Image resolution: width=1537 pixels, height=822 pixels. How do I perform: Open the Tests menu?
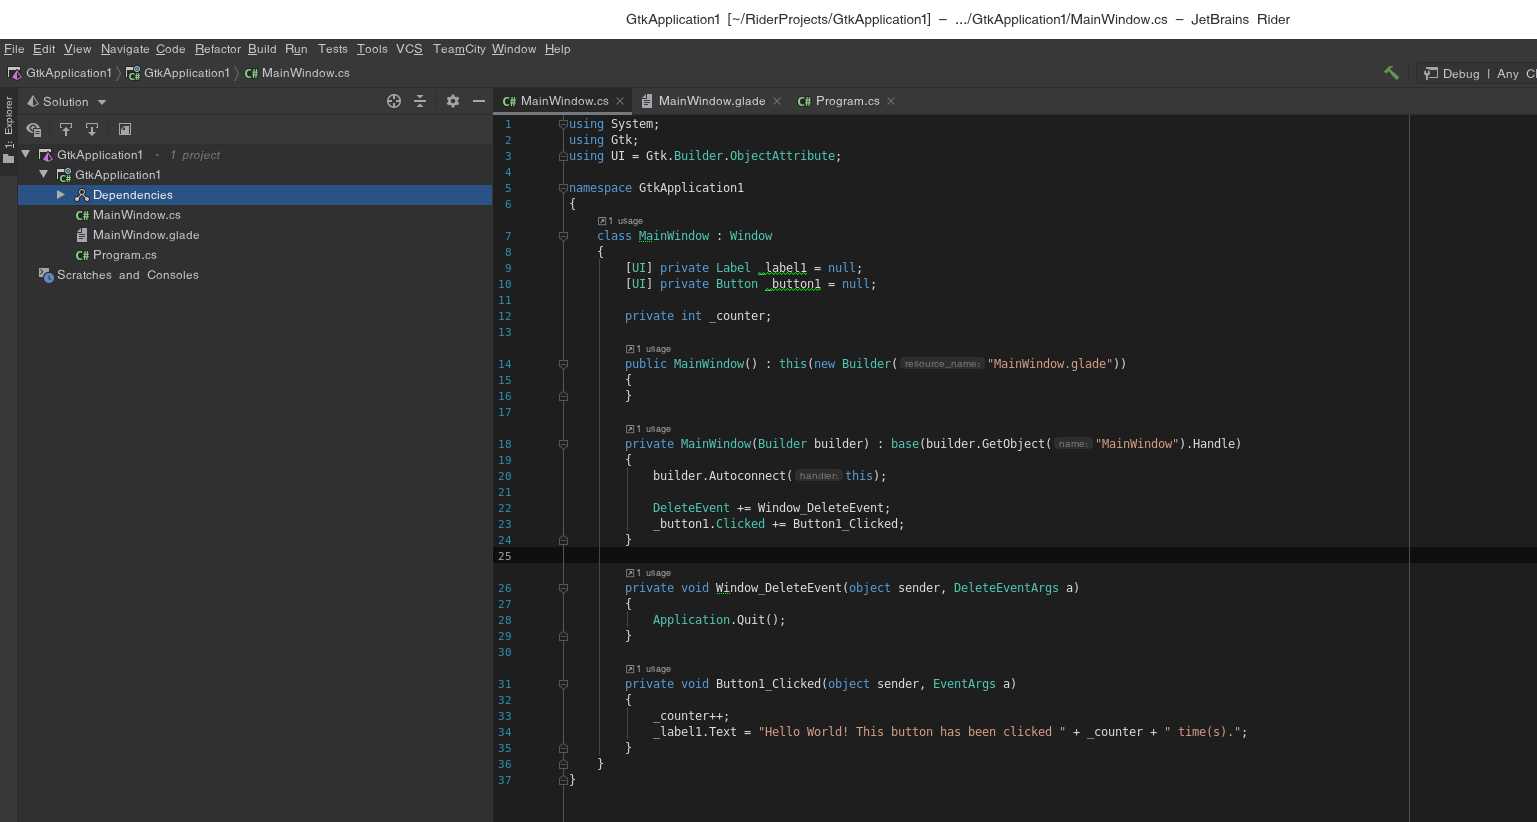333,49
